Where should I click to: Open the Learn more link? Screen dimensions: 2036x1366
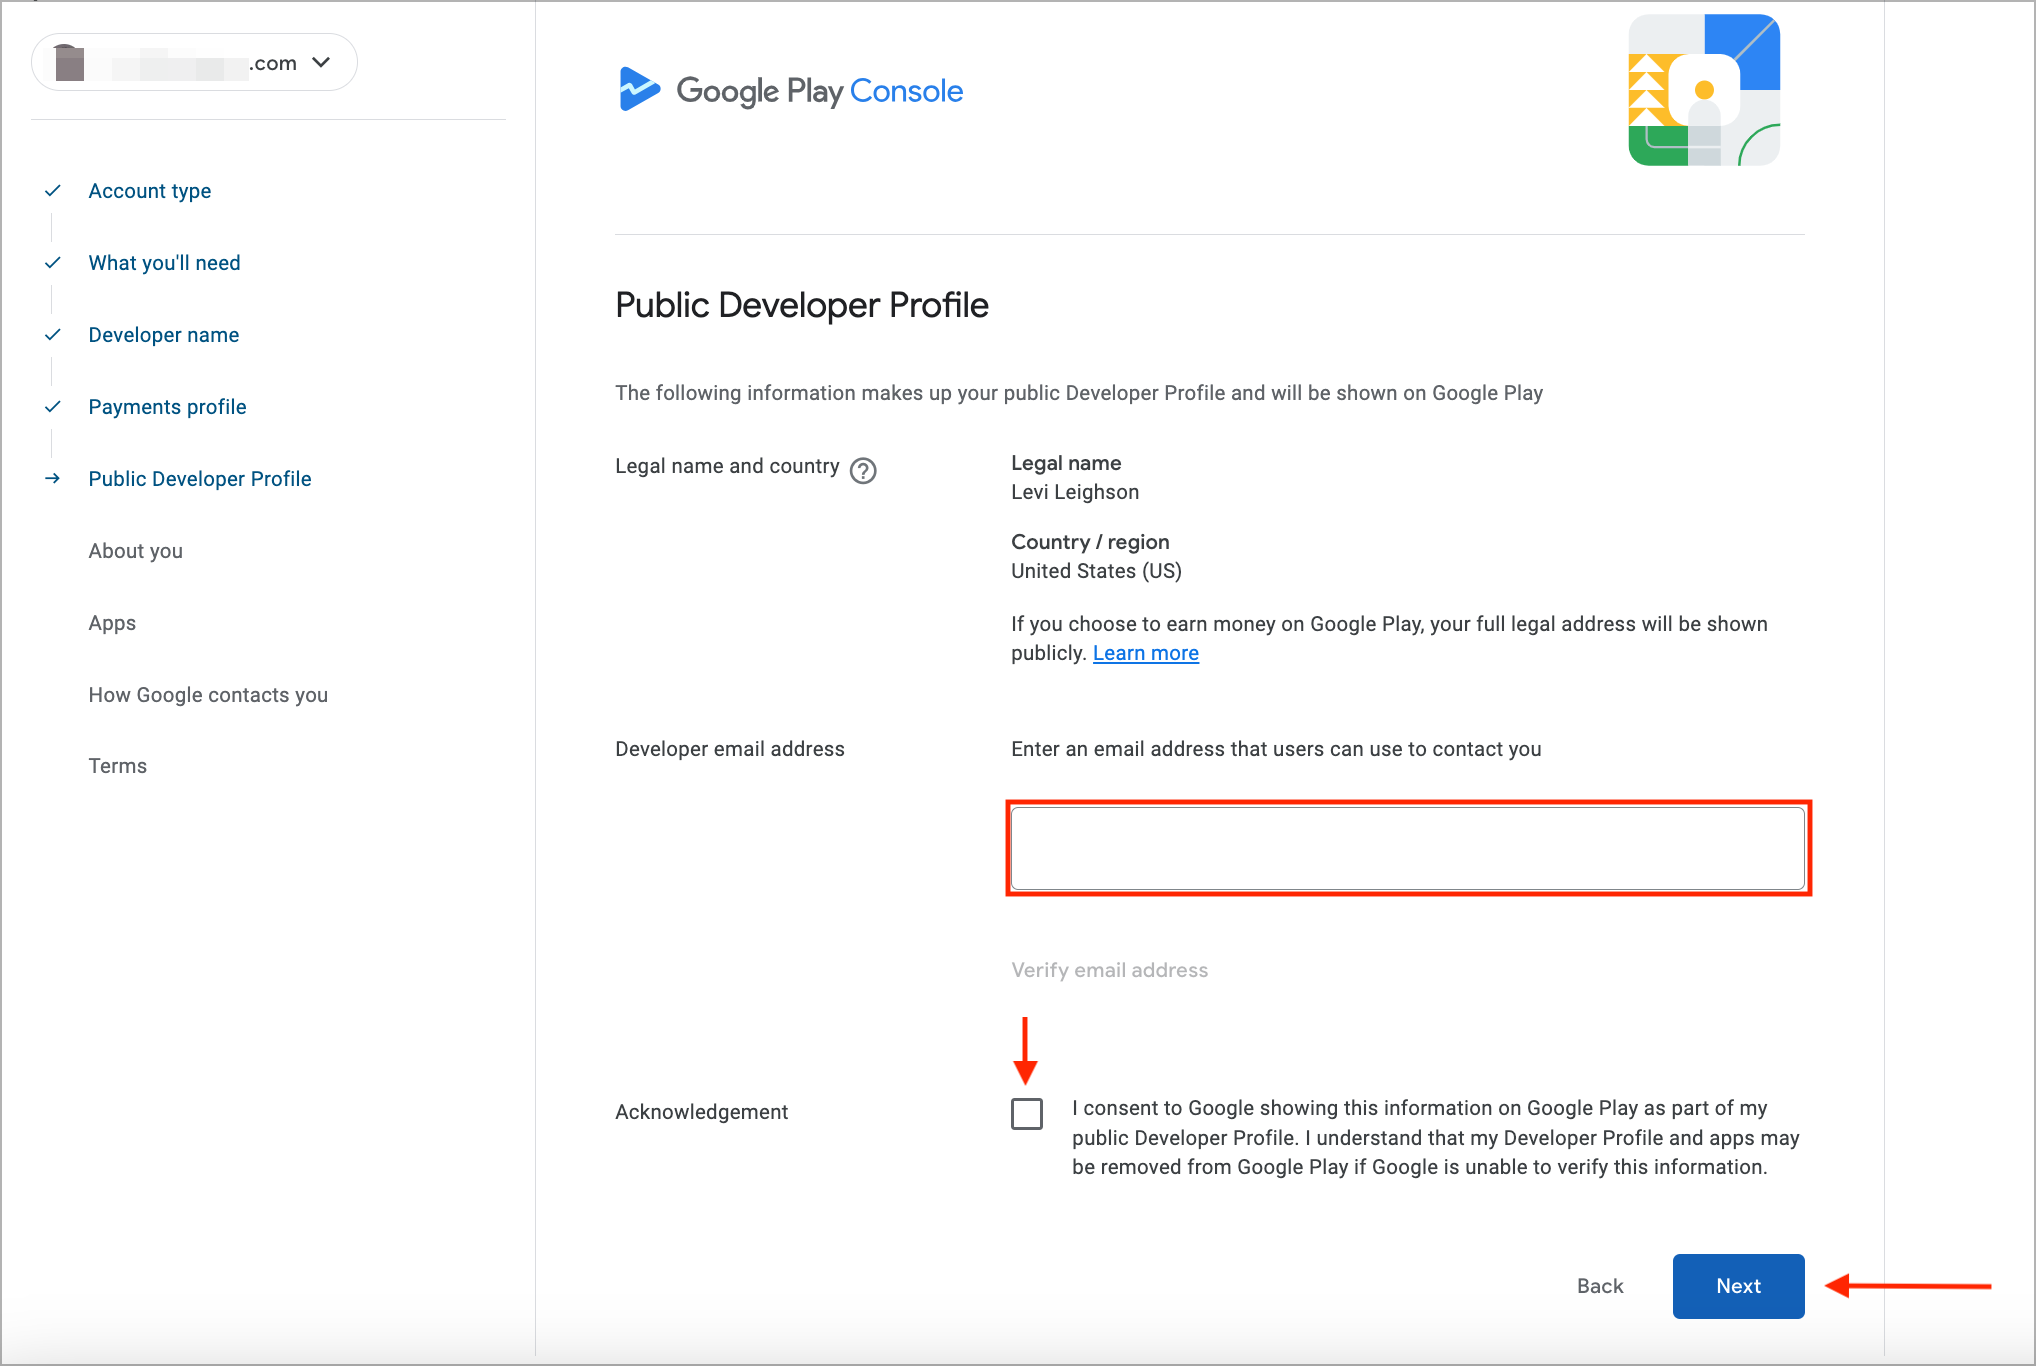1146,653
